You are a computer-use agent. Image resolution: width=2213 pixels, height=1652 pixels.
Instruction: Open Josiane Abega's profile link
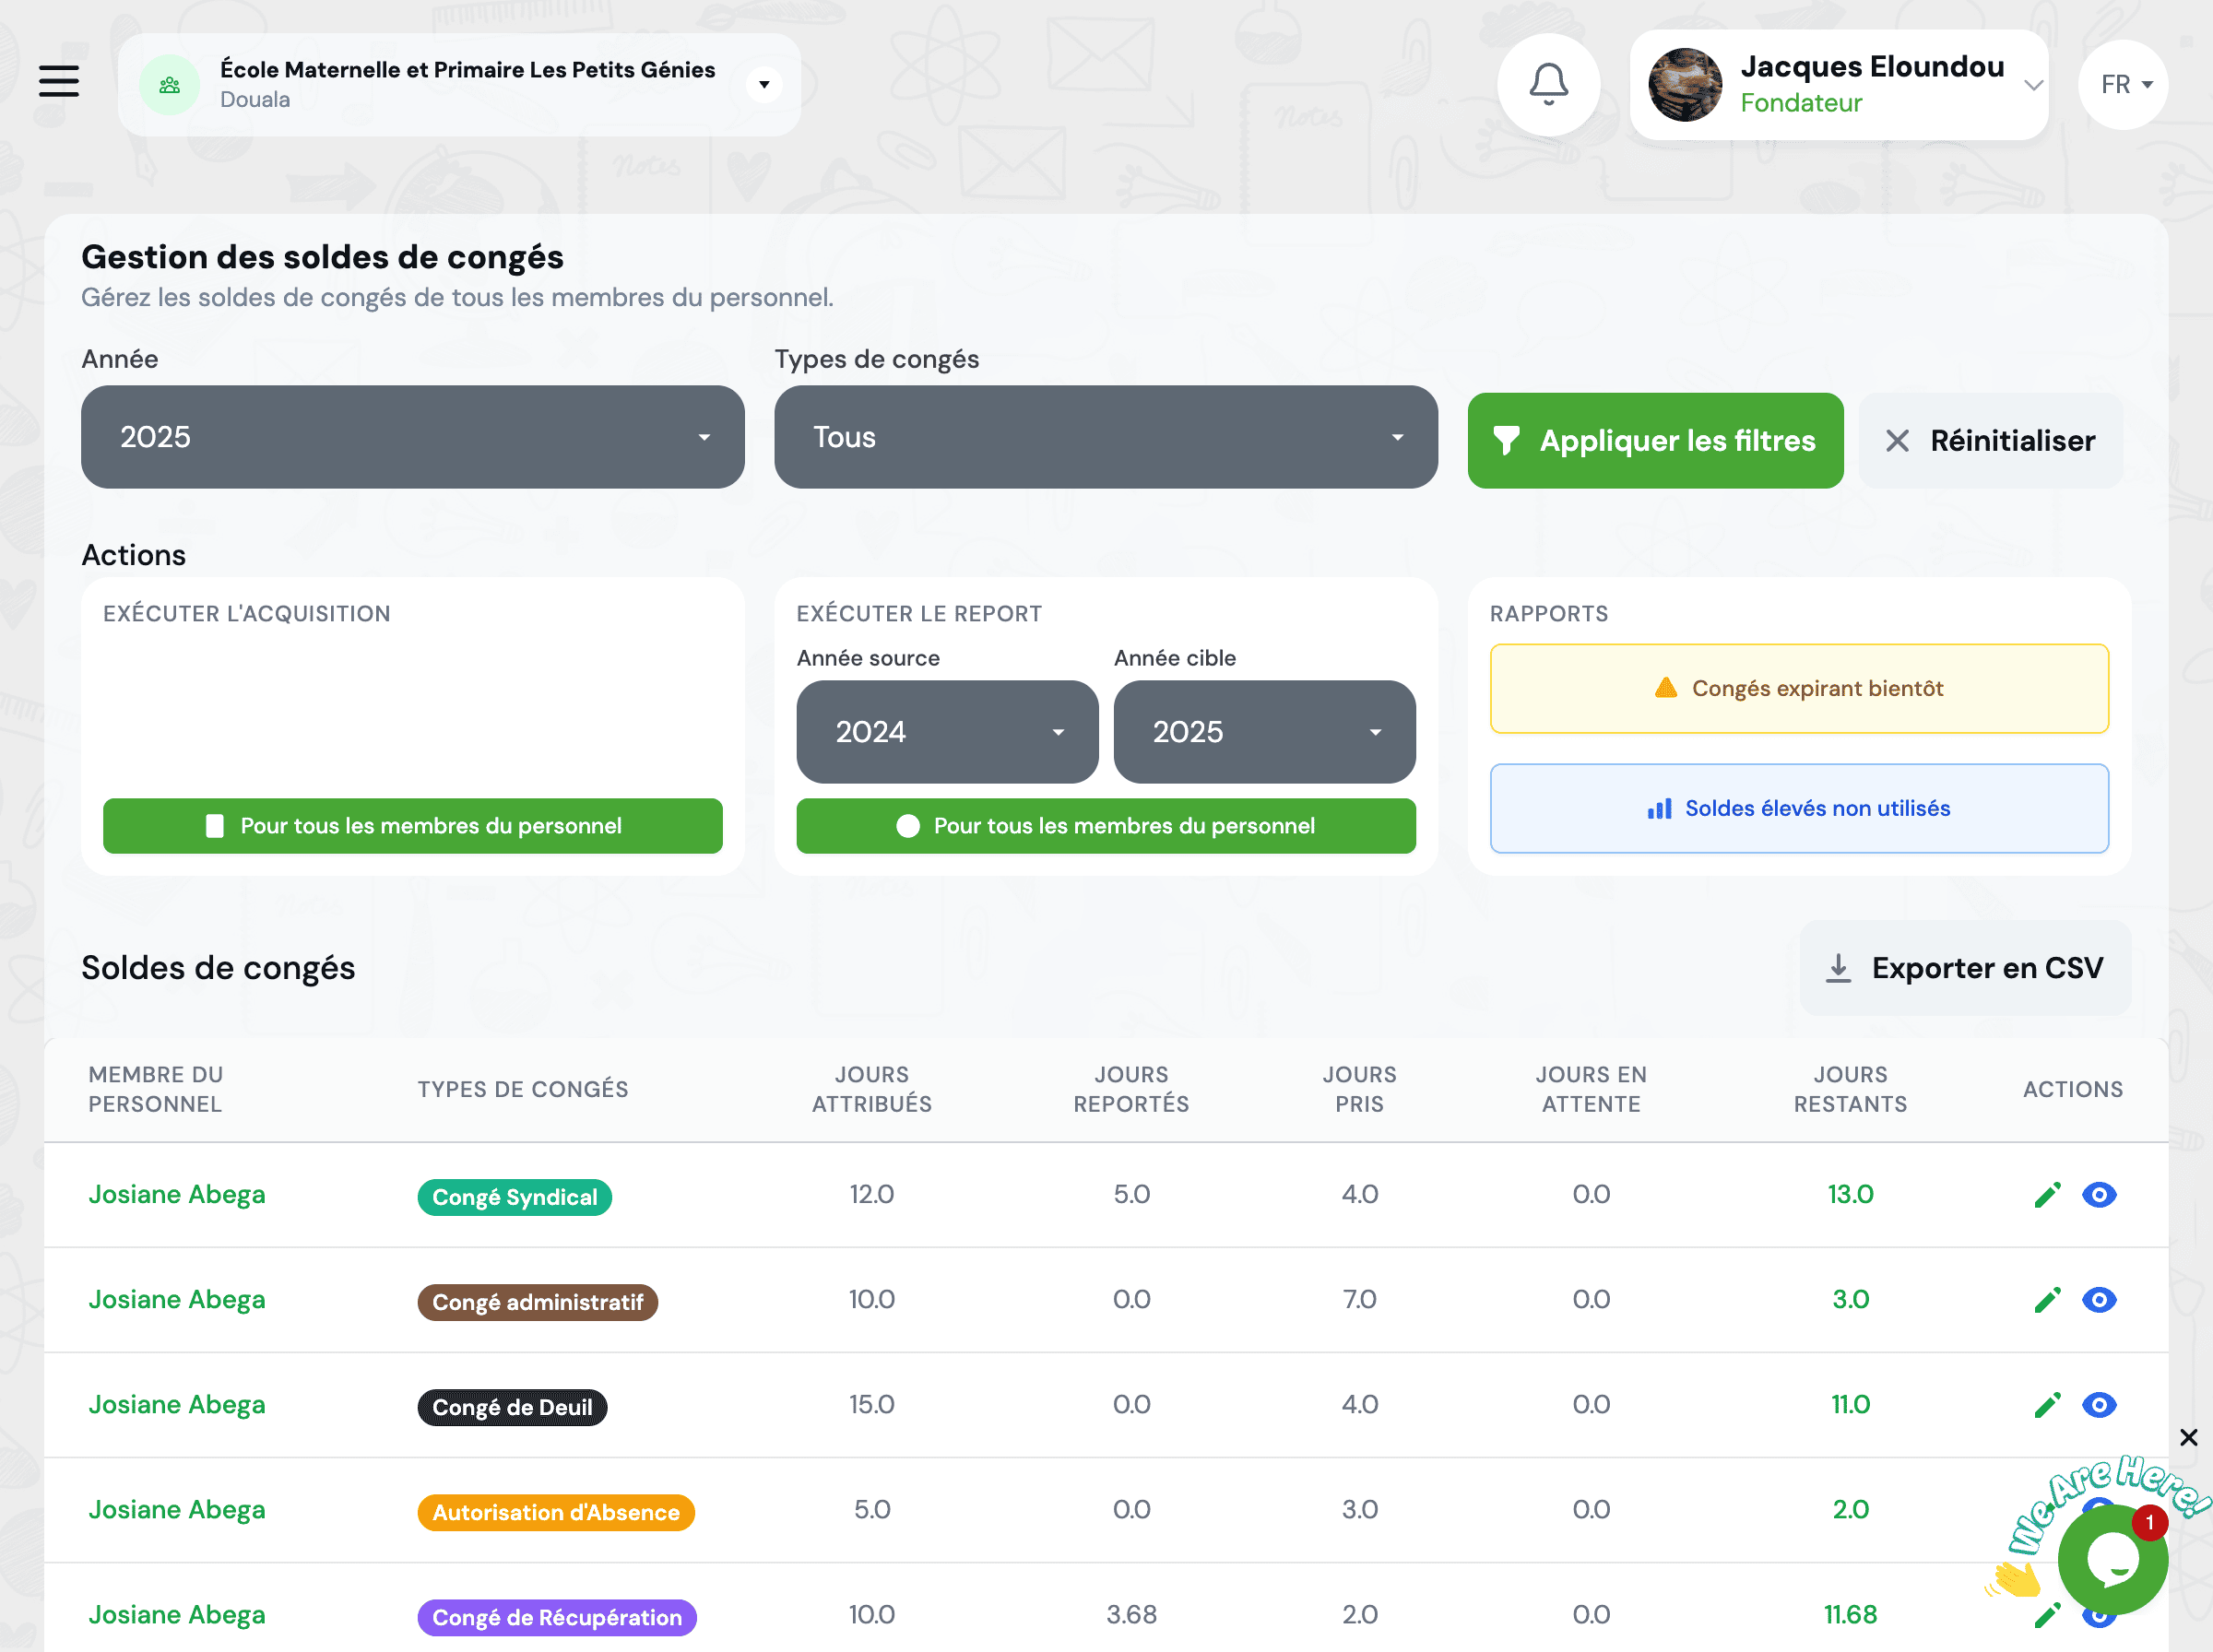(177, 1193)
